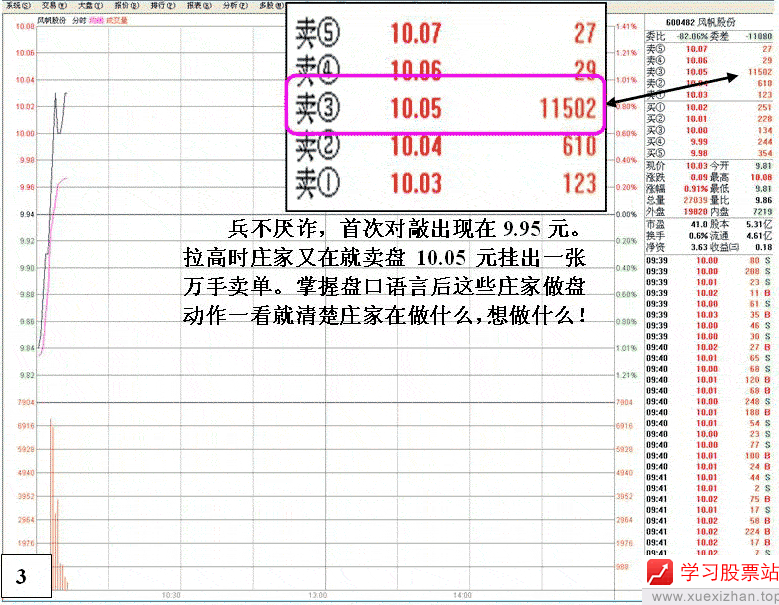Select the 09:41 tick with volume 224 B

coord(709,531)
